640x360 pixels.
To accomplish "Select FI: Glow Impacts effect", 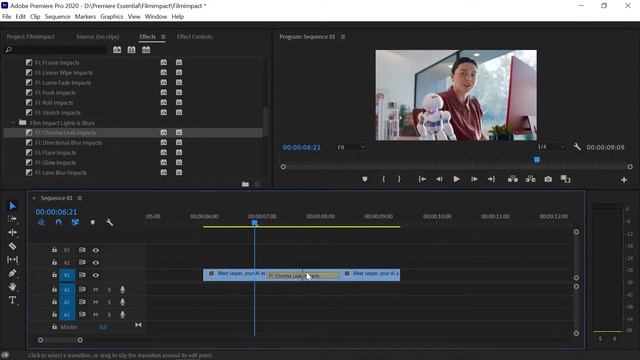I will pyautogui.click(x=56, y=163).
